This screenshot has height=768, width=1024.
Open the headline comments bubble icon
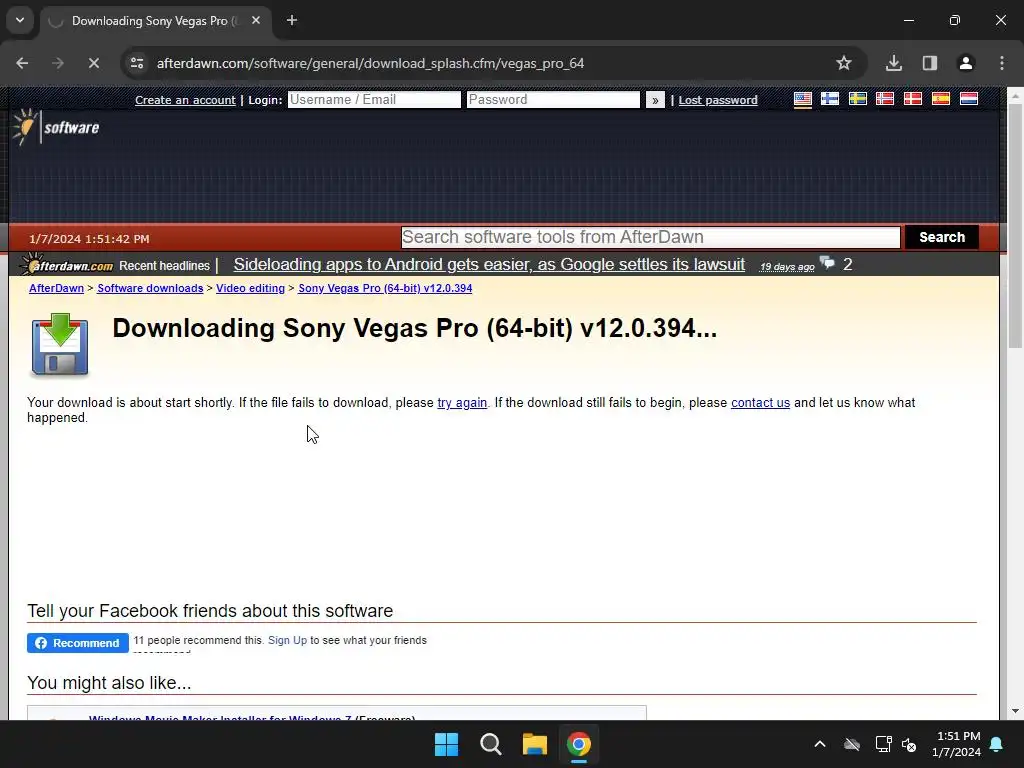click(827, 263)
